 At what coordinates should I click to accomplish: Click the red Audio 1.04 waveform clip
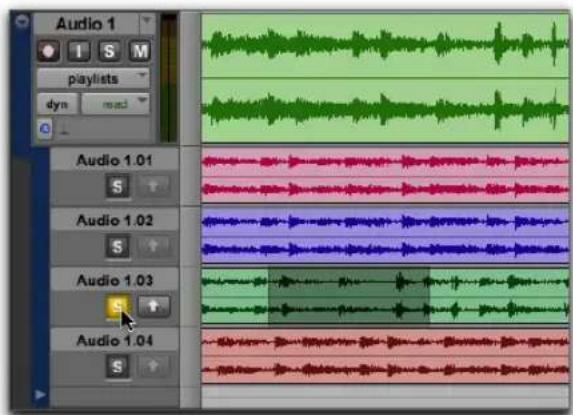[385, 356]
